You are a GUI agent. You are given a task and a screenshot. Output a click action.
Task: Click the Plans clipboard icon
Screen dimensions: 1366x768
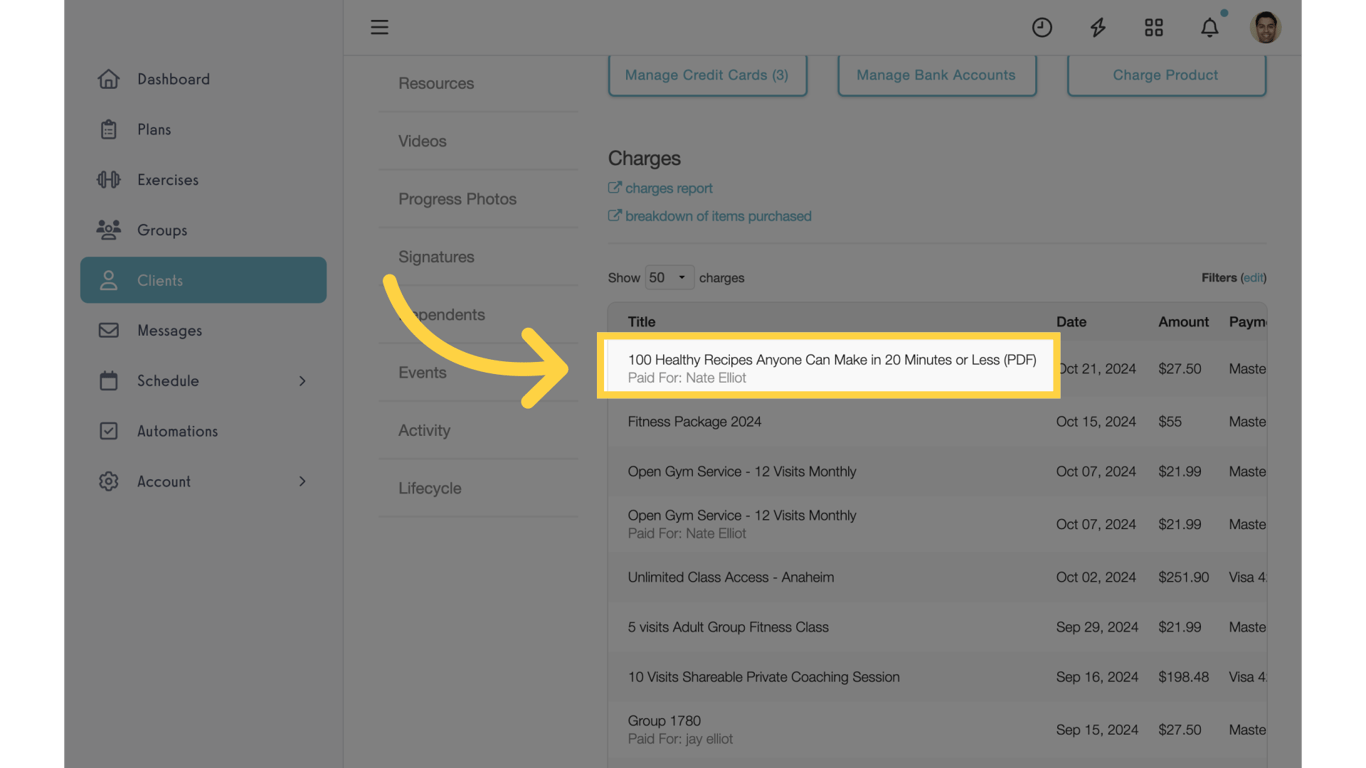tap(108, 129)
